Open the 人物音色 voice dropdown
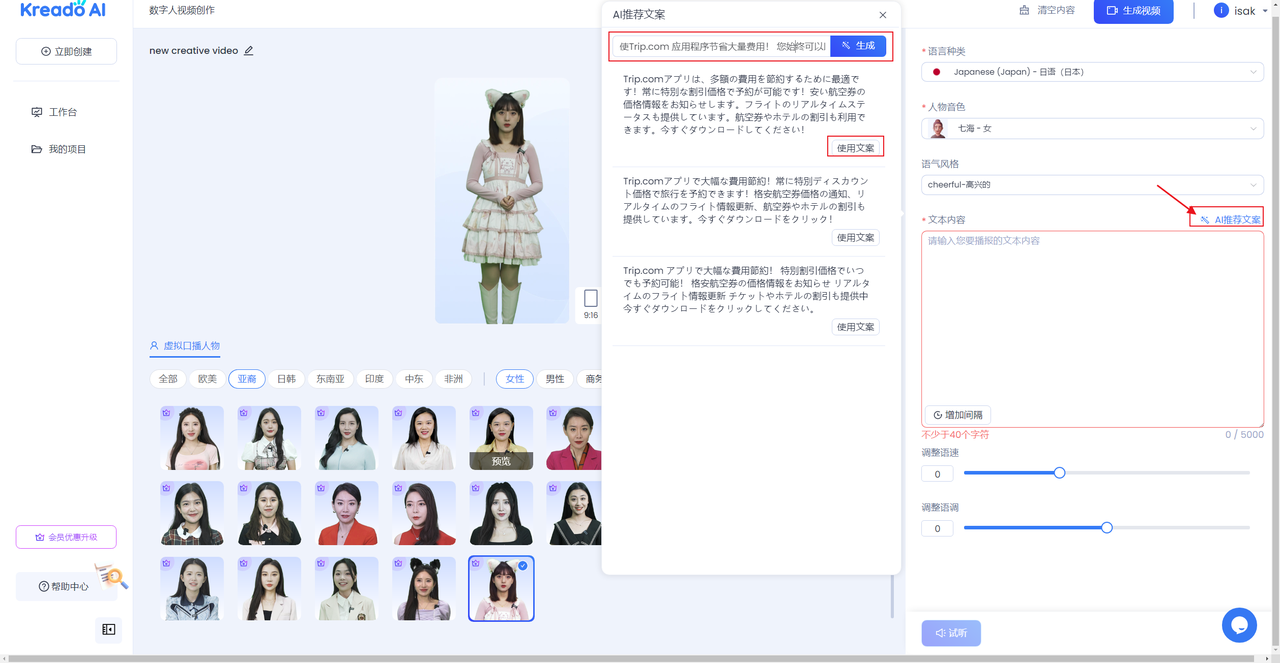1280x663 pixels. coord(1092,128)
